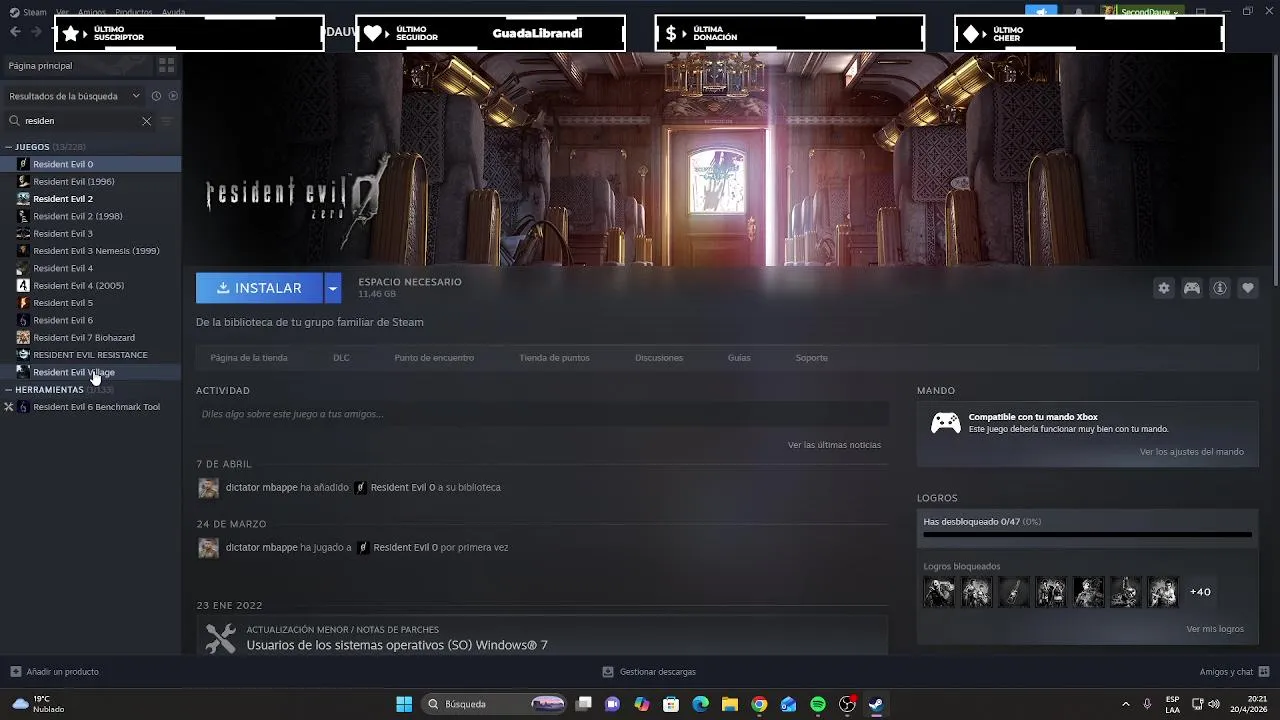Select RESIDENT EVIL RESISTANCE
Screen dimensions: 1280x720
[91, 355]
